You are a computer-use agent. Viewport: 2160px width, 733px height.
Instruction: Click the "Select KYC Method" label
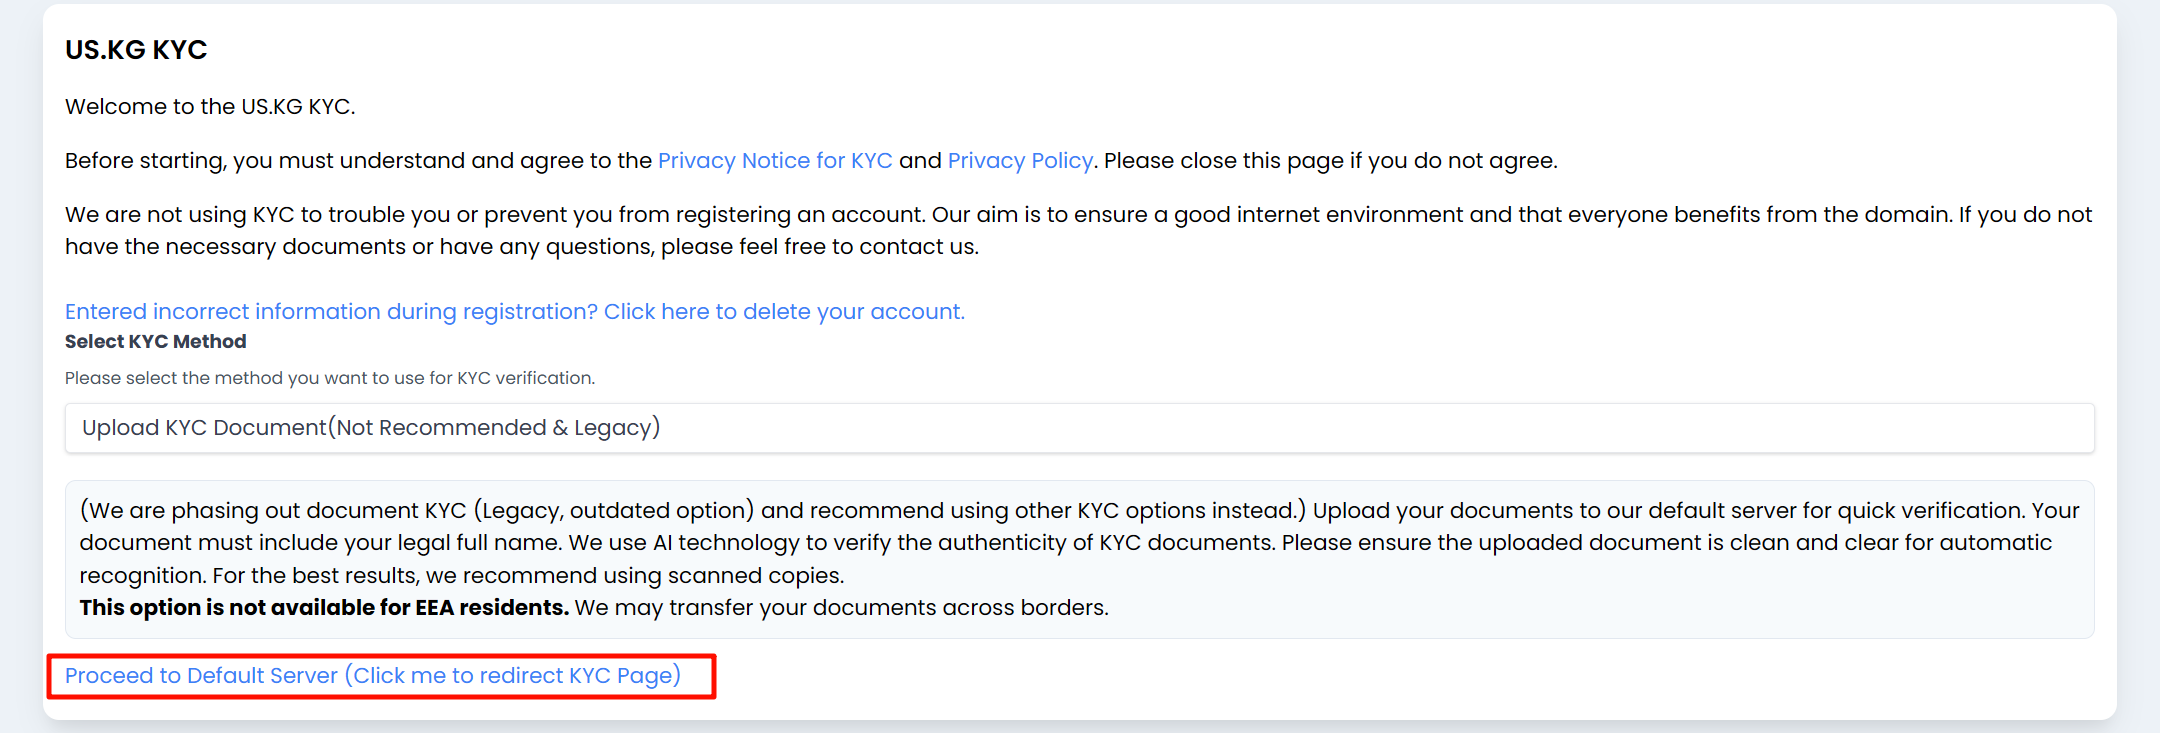click(155, 342)
